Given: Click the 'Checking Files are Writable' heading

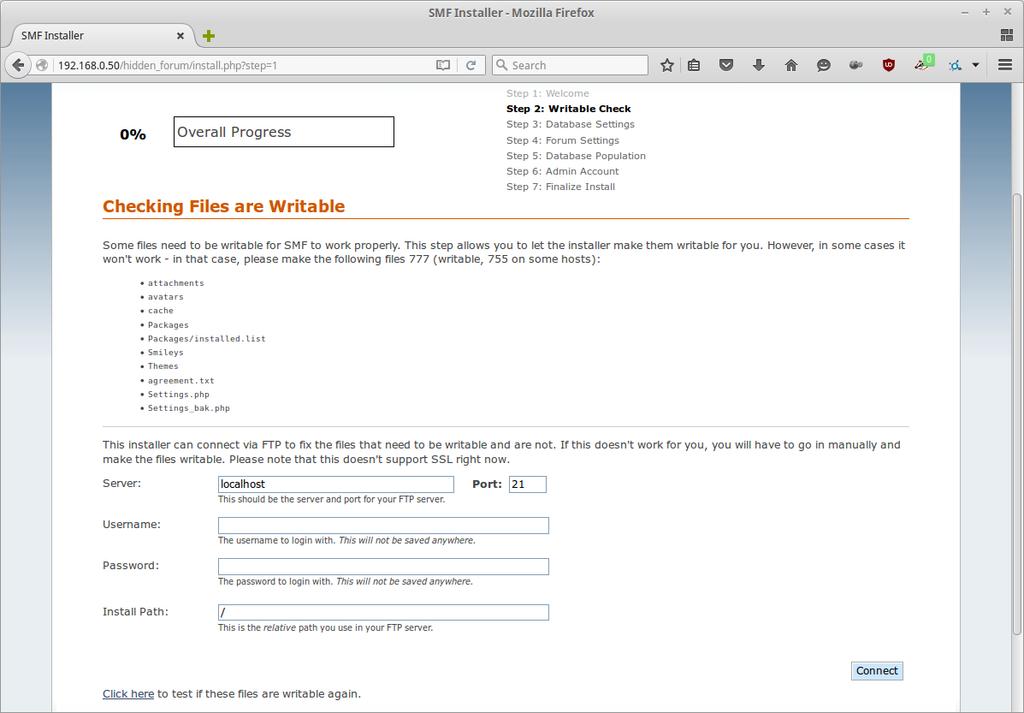Looking at the screenshot, I should [223, 206].
